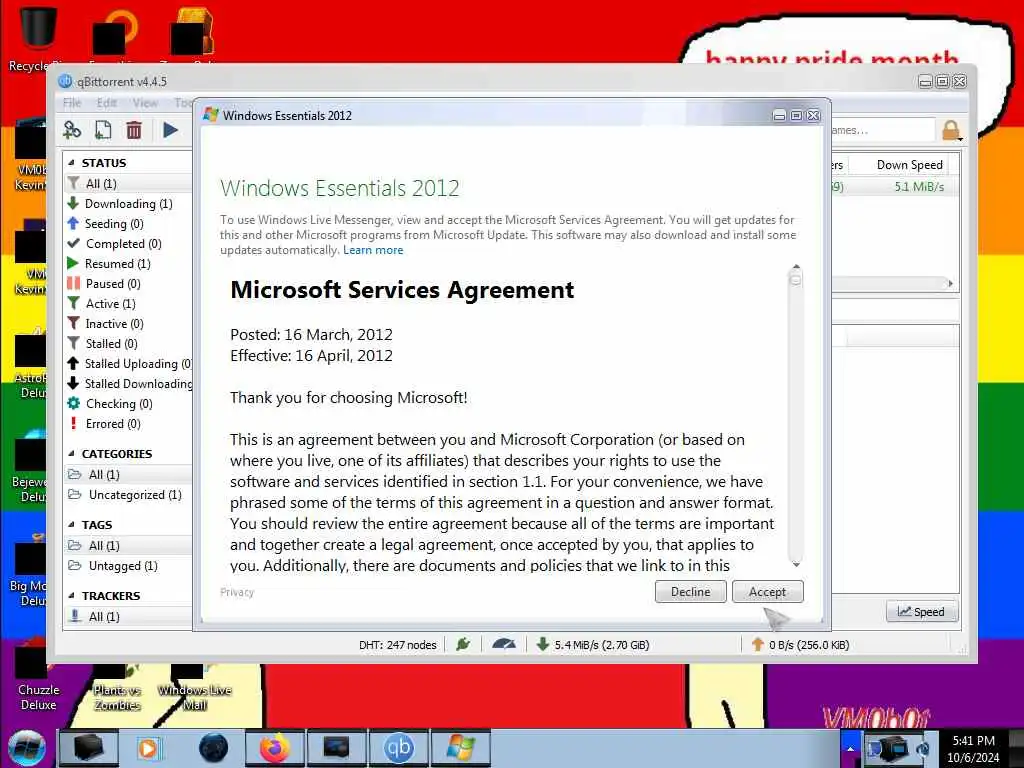Open the Learn more link

(x=373, y=250)
